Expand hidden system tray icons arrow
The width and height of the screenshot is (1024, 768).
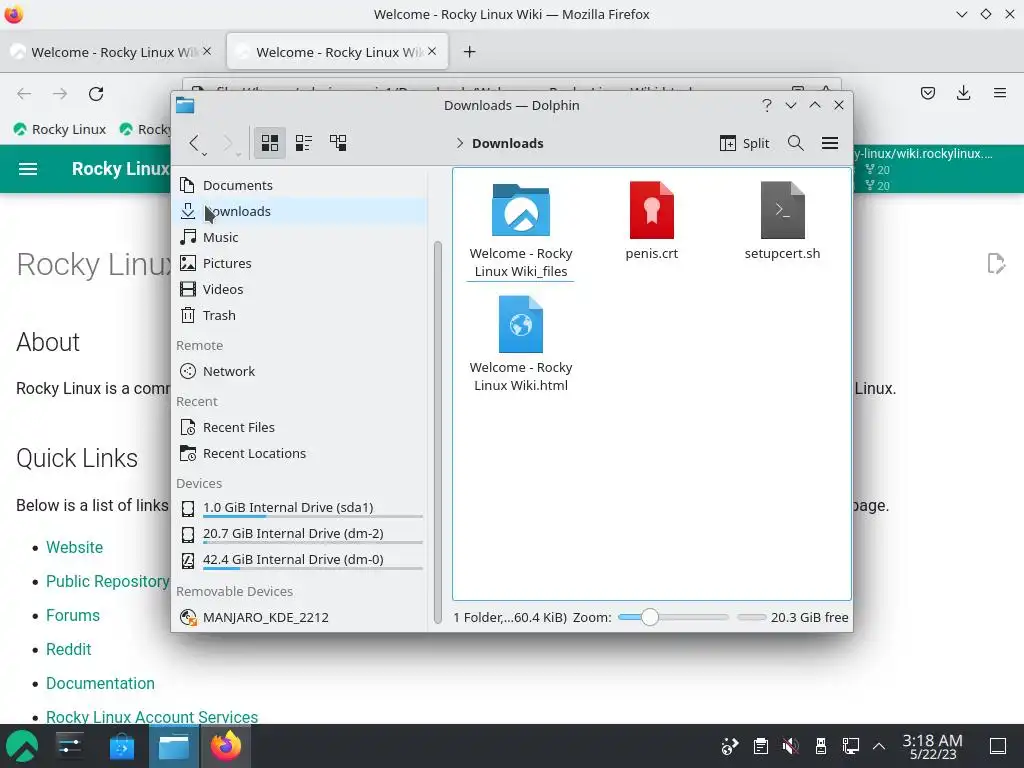[x=879, y=746]
